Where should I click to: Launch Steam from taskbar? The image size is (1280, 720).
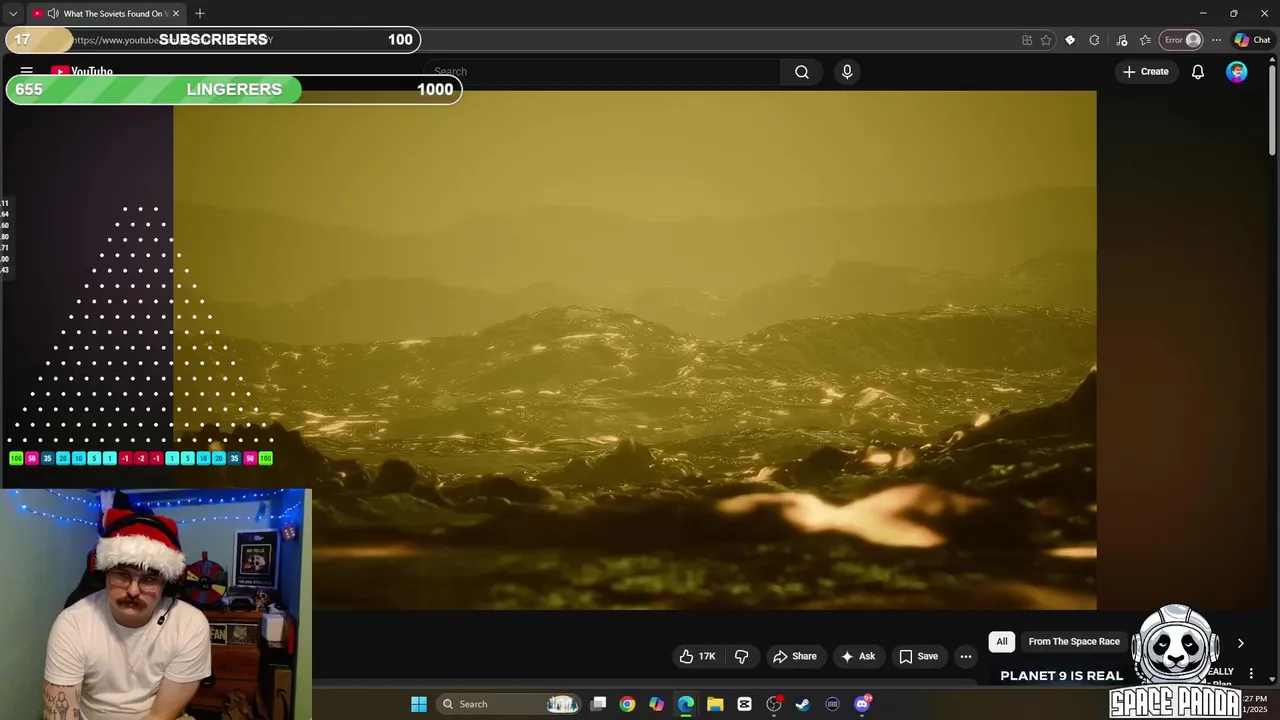click(803, 704)
